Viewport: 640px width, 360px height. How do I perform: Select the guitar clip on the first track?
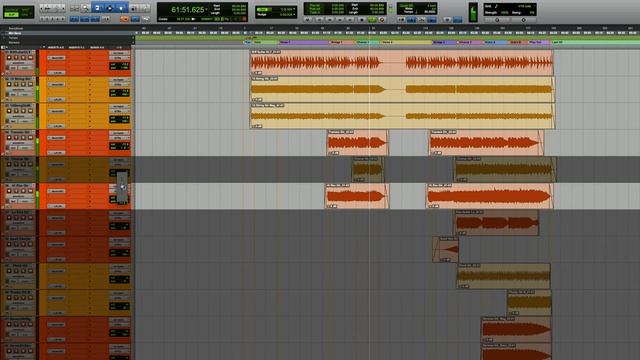tap(402, 62)
